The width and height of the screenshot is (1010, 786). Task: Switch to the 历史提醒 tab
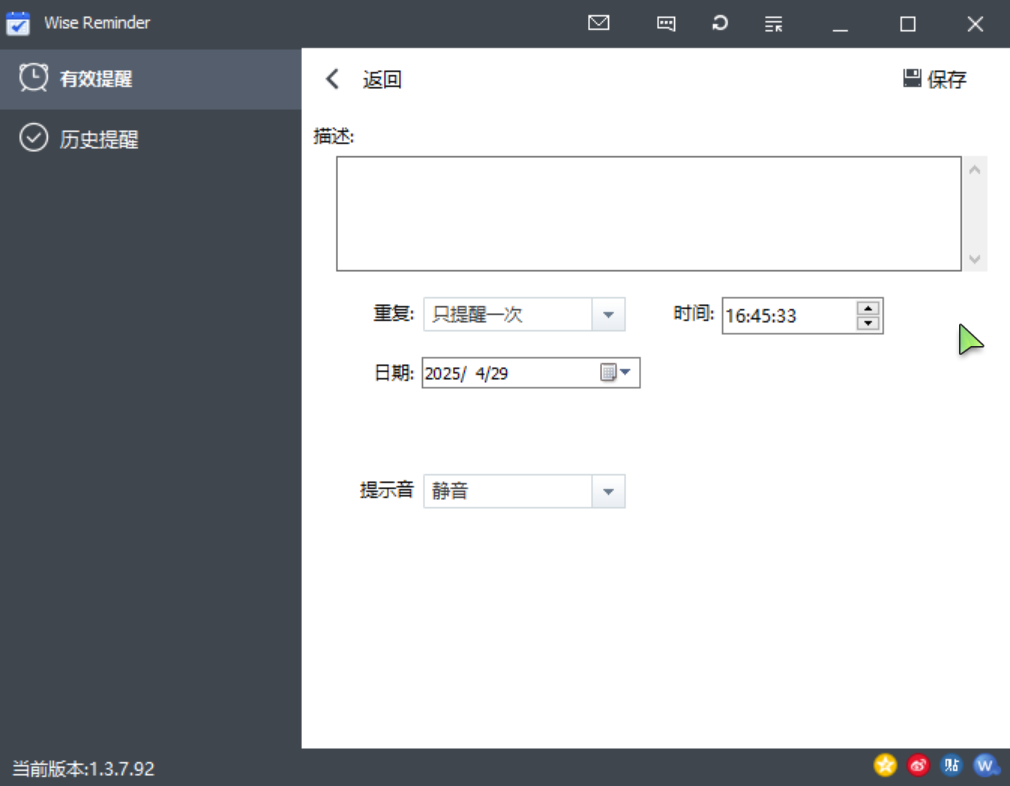(x=151, y=138)
